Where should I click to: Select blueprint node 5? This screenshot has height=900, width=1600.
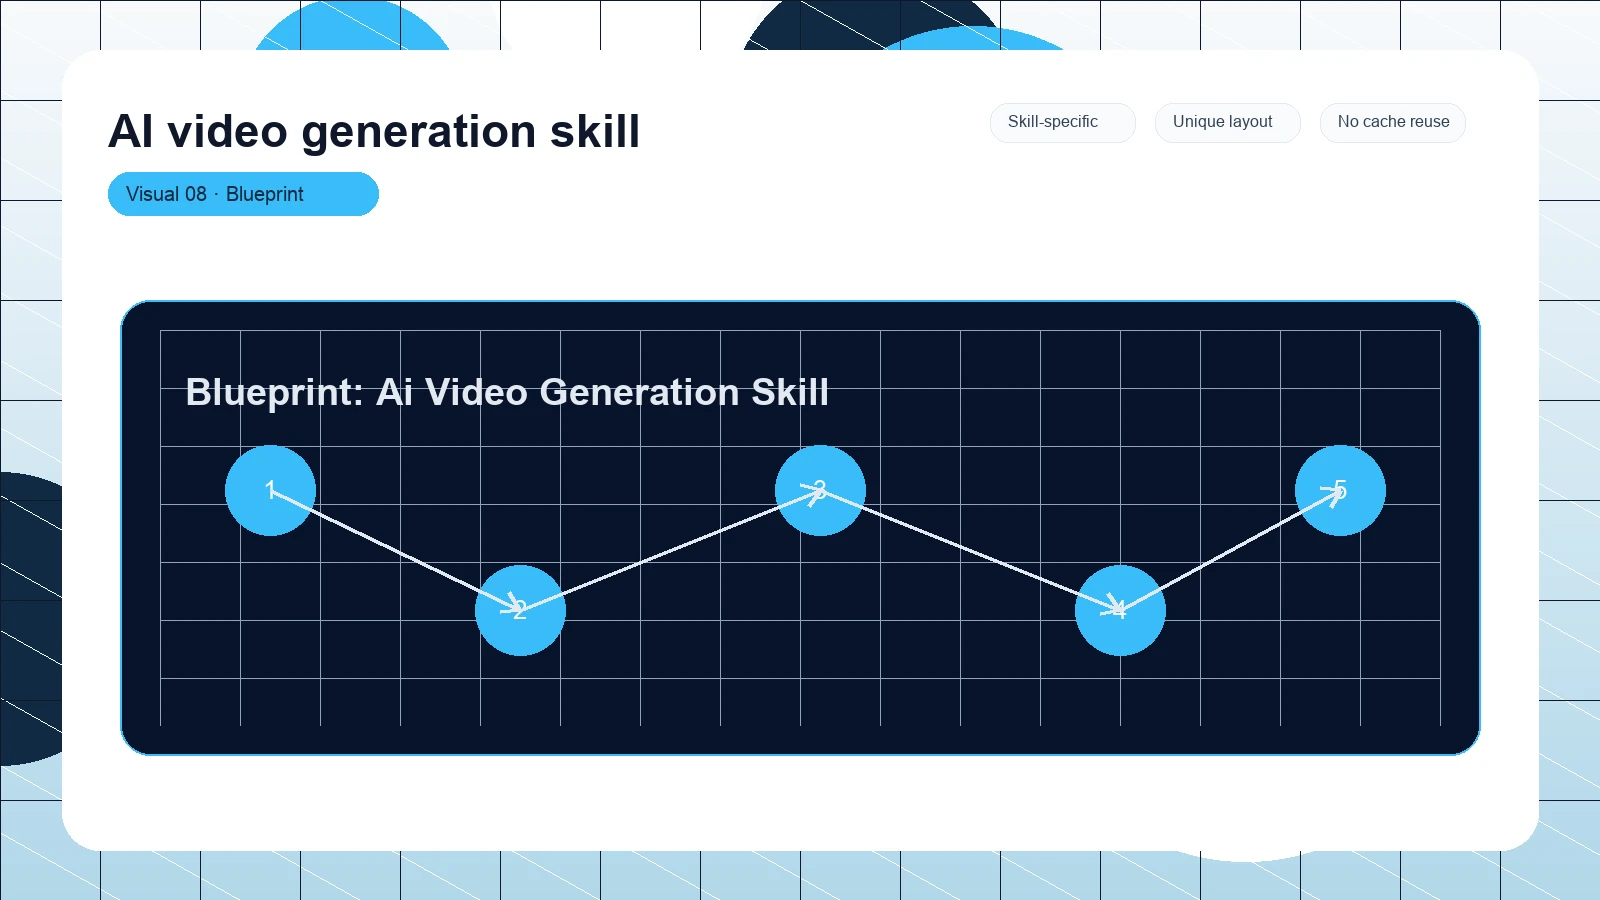coord(1340,490)
